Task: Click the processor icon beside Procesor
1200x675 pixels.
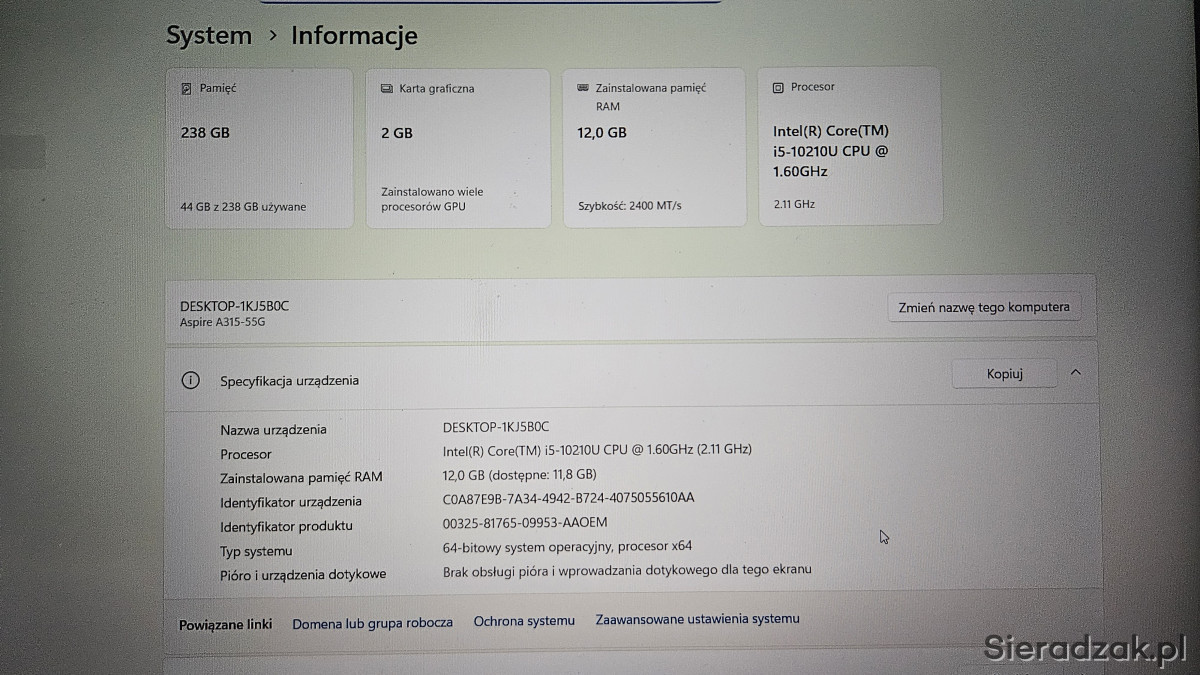Action: (778, 87)
